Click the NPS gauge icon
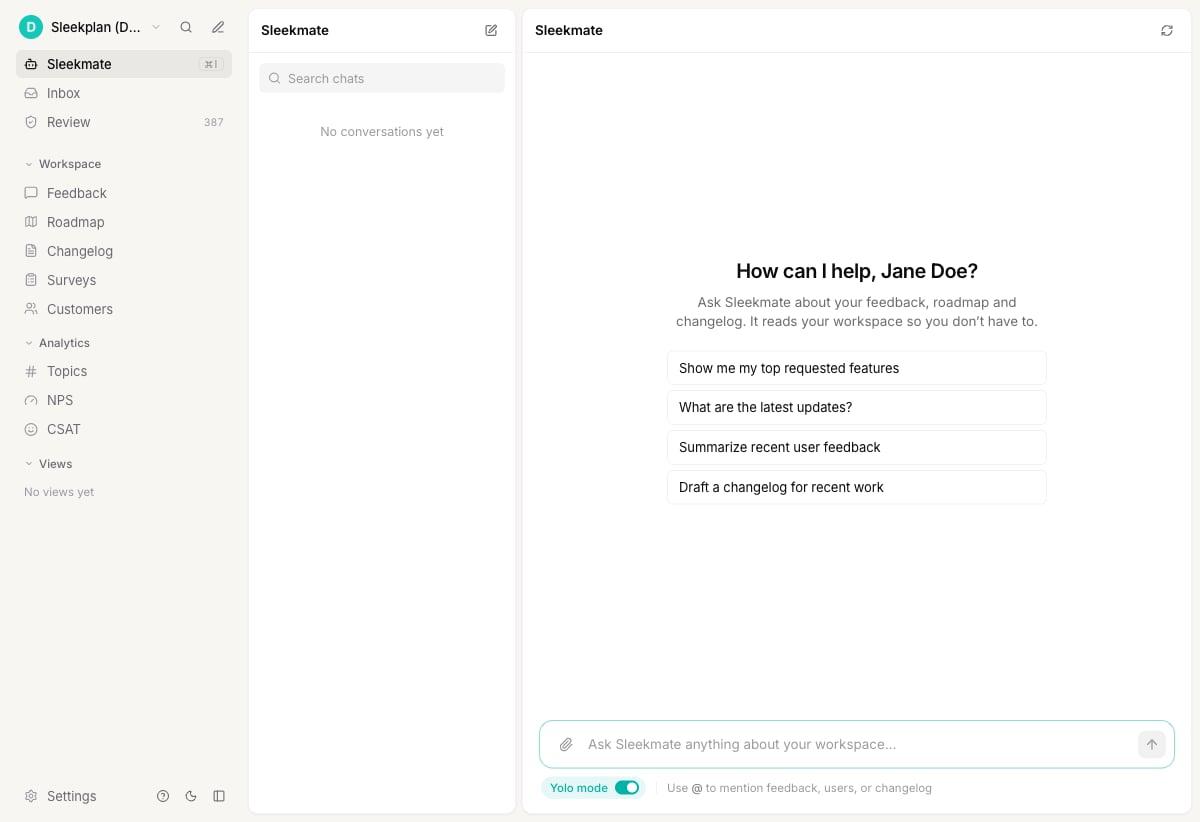The image size is (1200, 822). click(31, 400)
